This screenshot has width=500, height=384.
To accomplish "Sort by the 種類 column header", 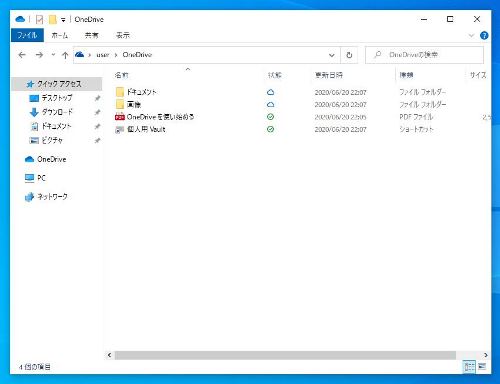I will pos(407,75).
